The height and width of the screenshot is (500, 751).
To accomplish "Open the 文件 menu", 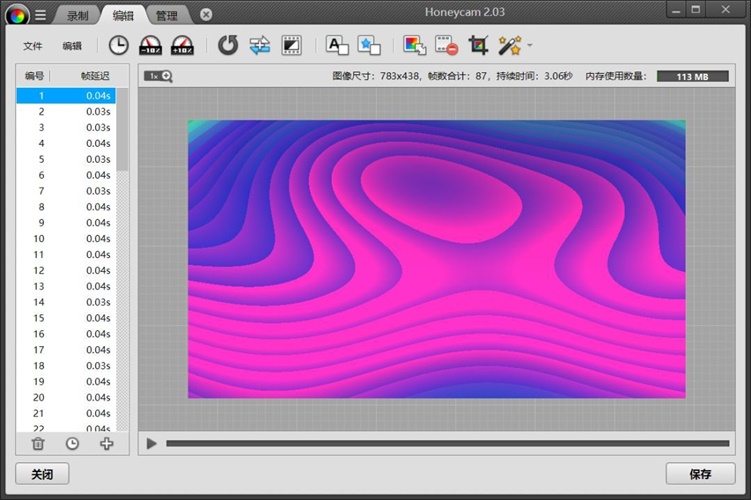I will pos(33,46).
